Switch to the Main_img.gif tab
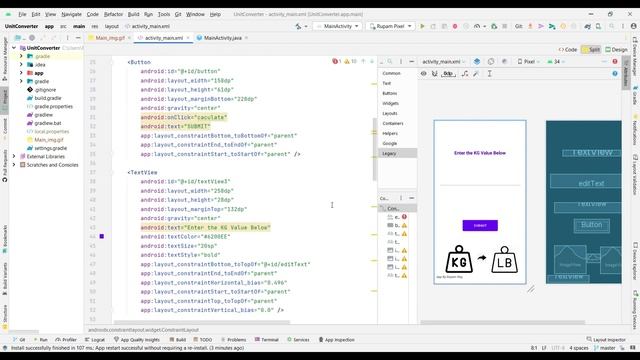640x360 pixels. [x=110, y=38]
